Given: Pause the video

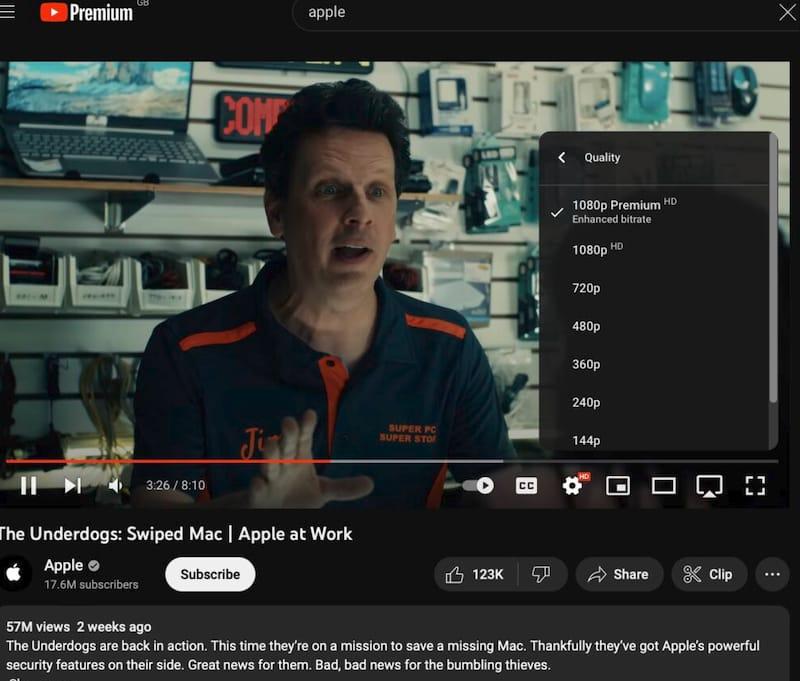Looking at the screenshot, I should [29, 486].
